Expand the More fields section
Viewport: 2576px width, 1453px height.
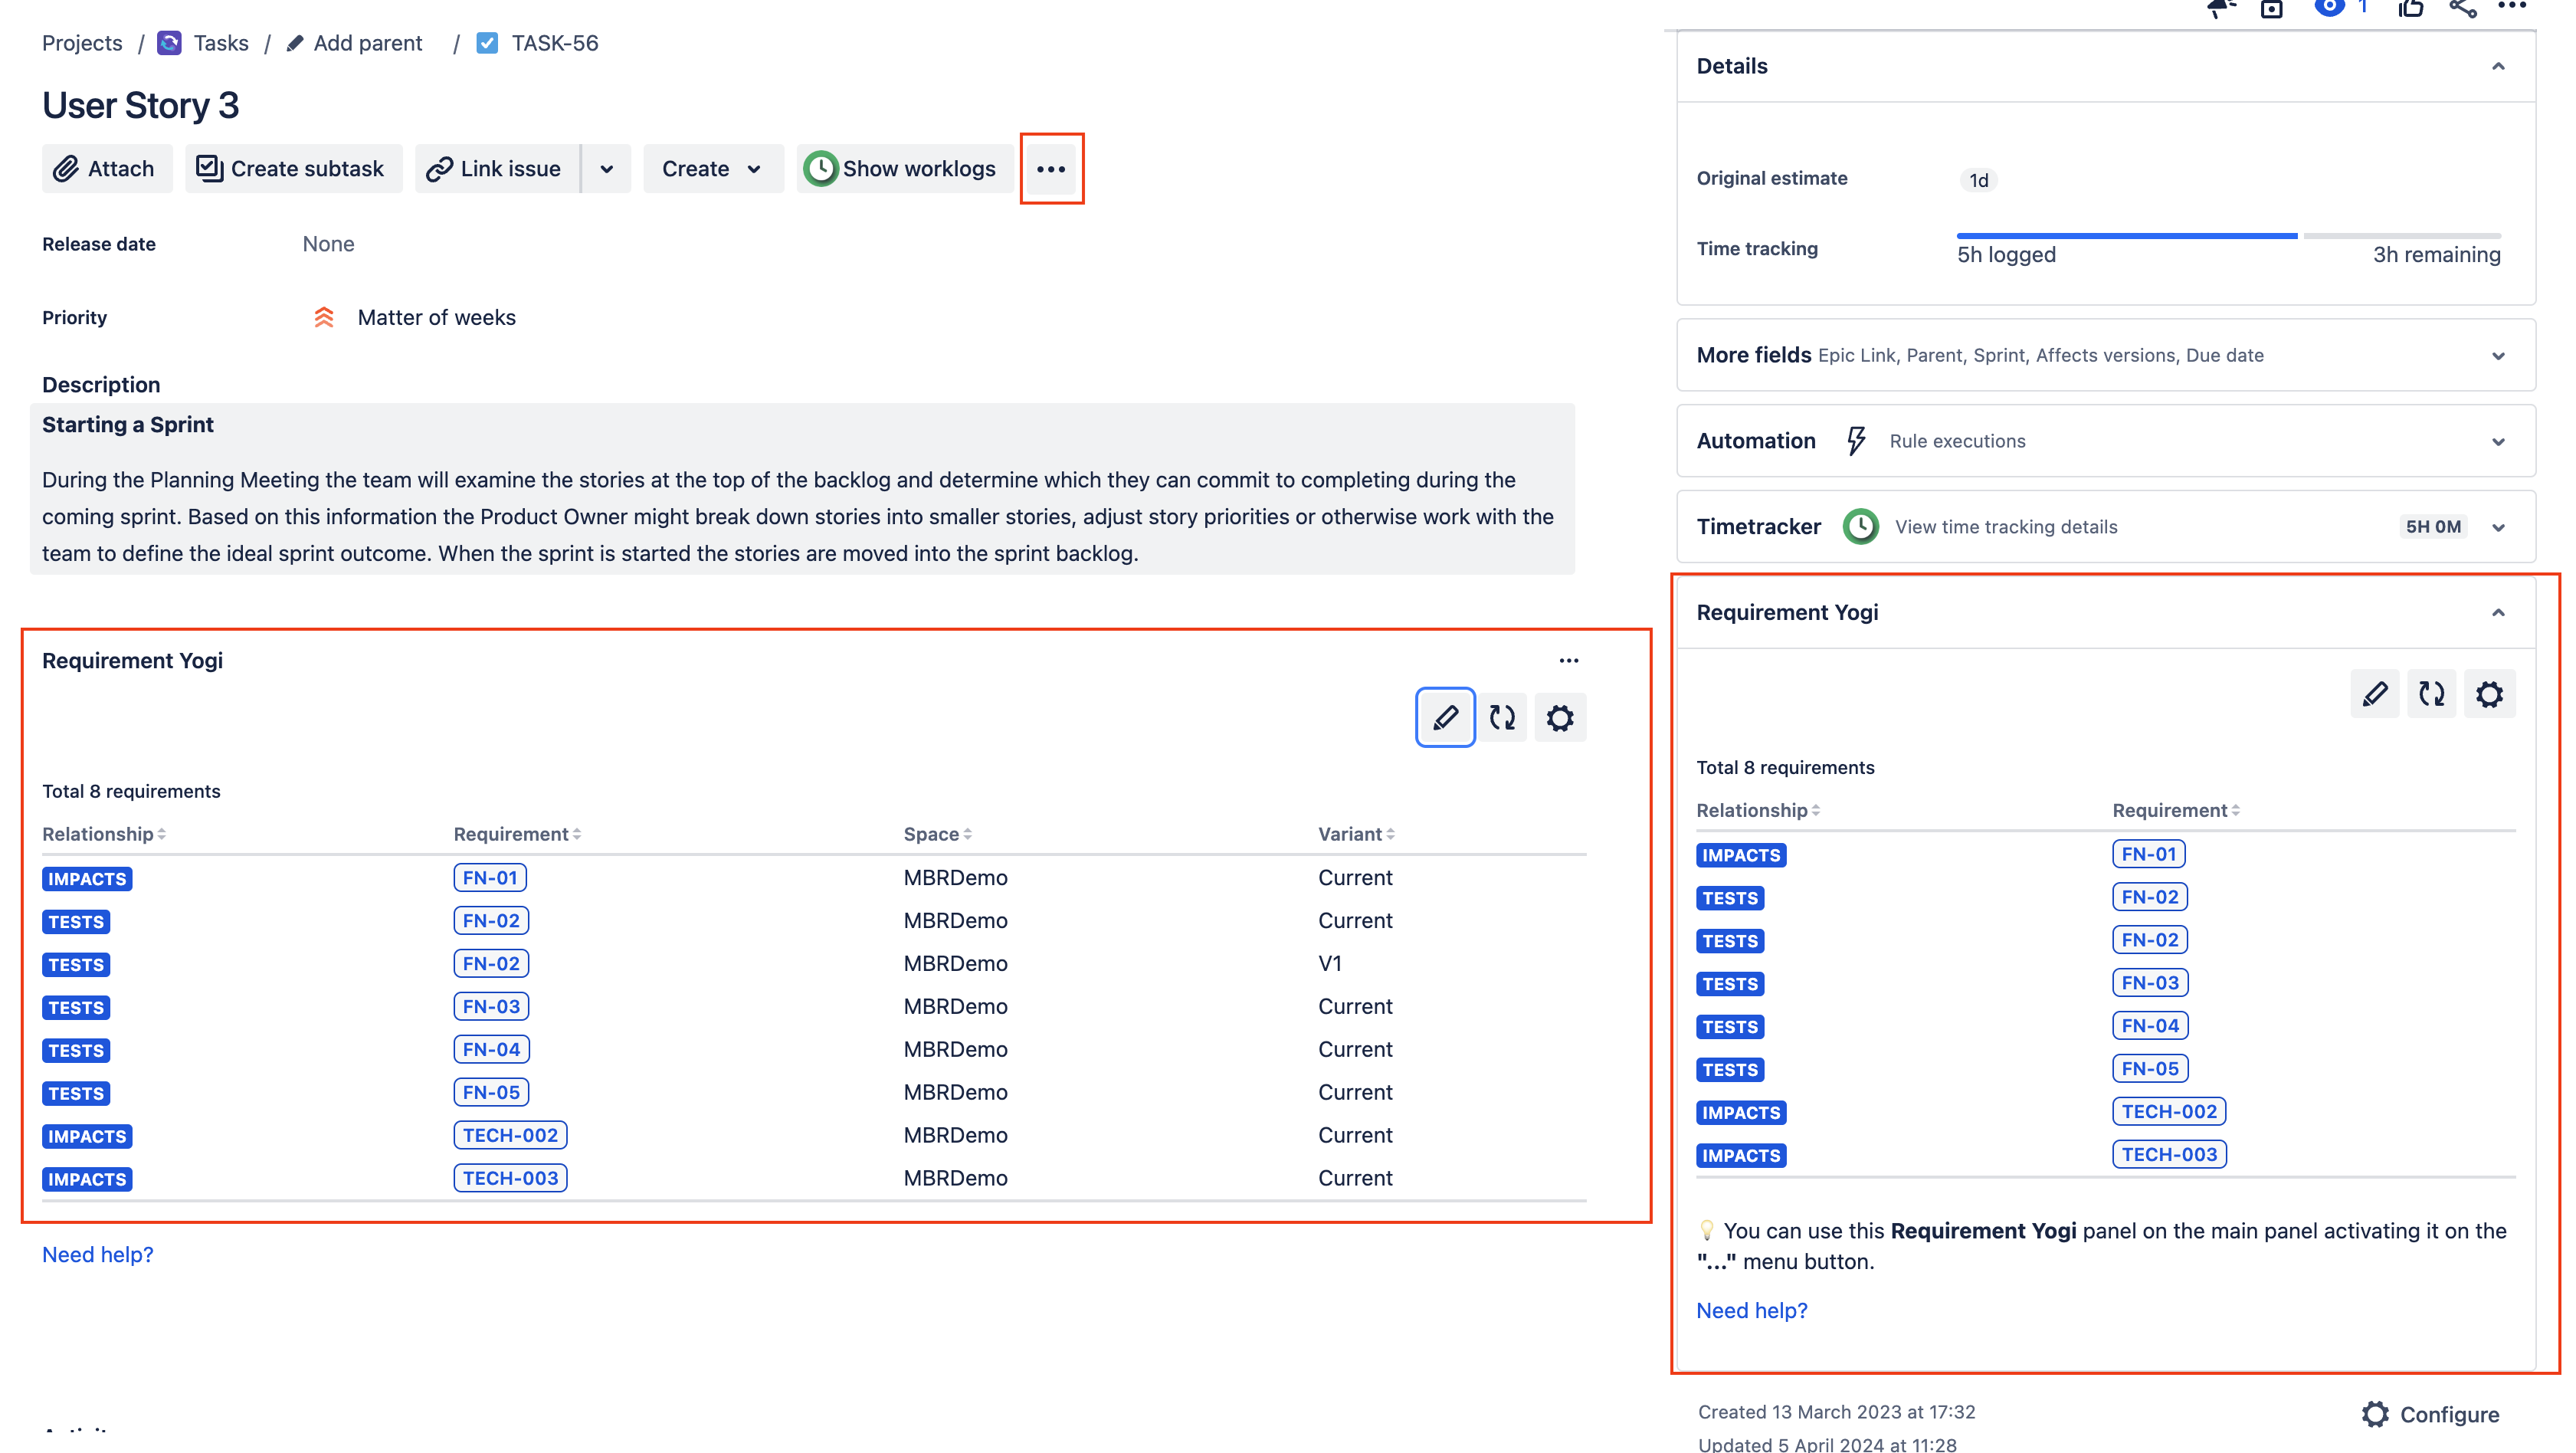pyautogui.click(x=2498, y=355)
